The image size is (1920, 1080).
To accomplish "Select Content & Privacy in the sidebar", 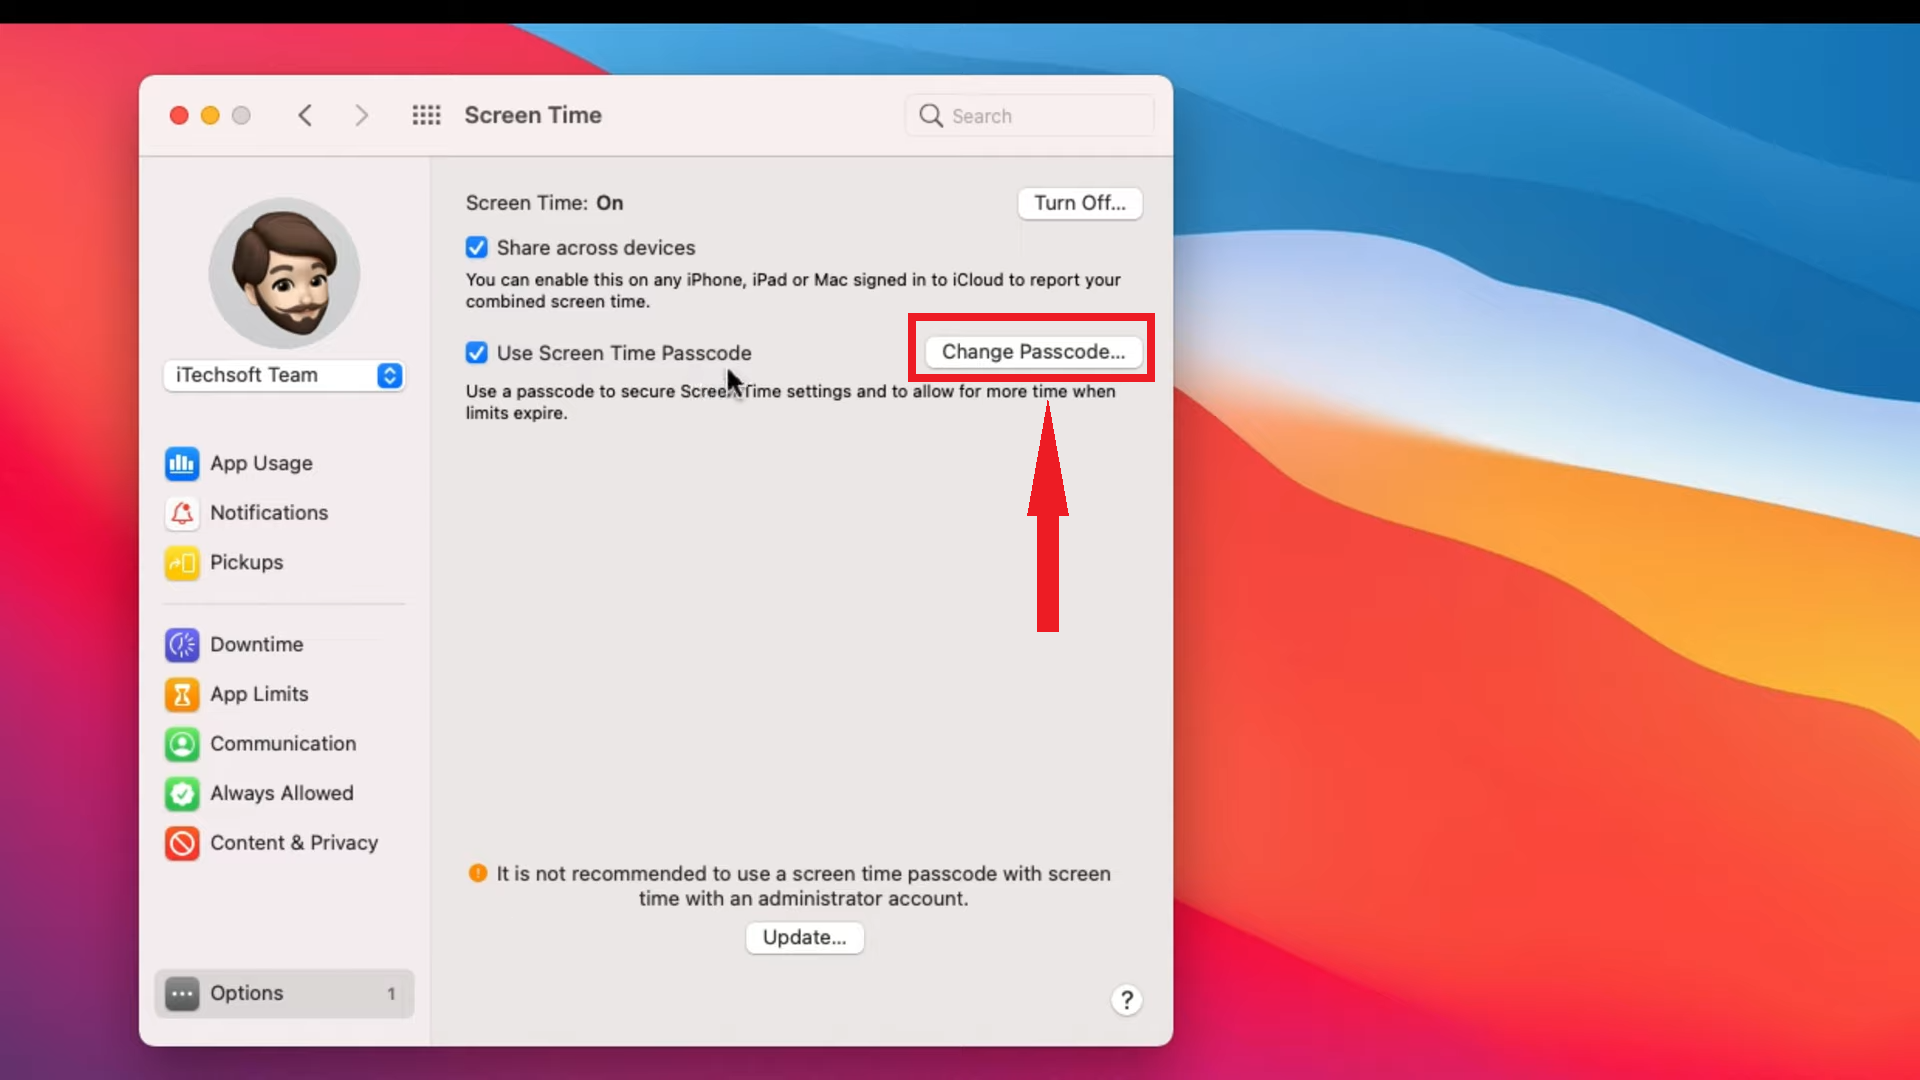I will pyautogui.click(x=294, y=843).
